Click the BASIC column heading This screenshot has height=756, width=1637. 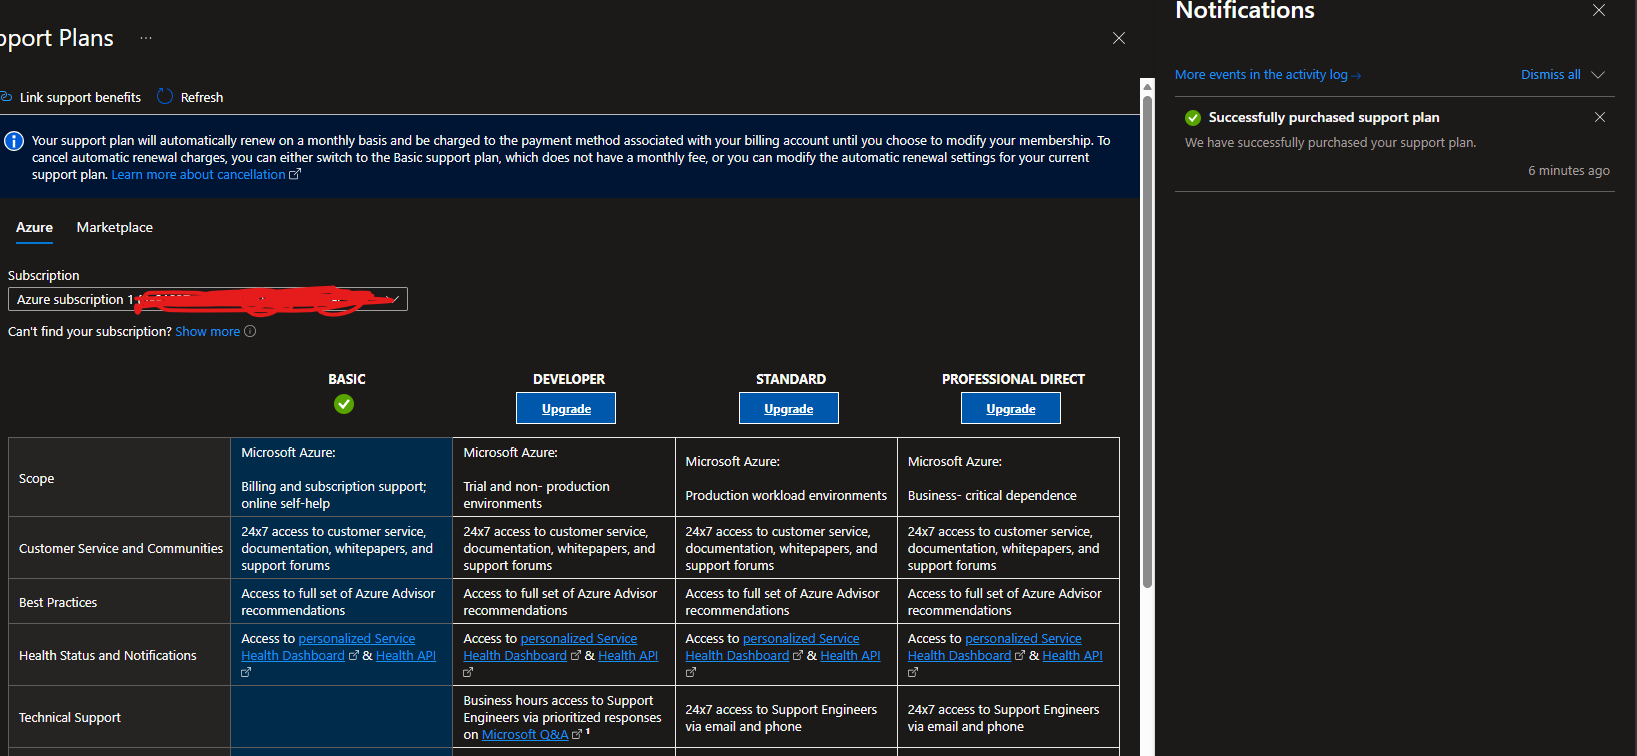point(347,379)
